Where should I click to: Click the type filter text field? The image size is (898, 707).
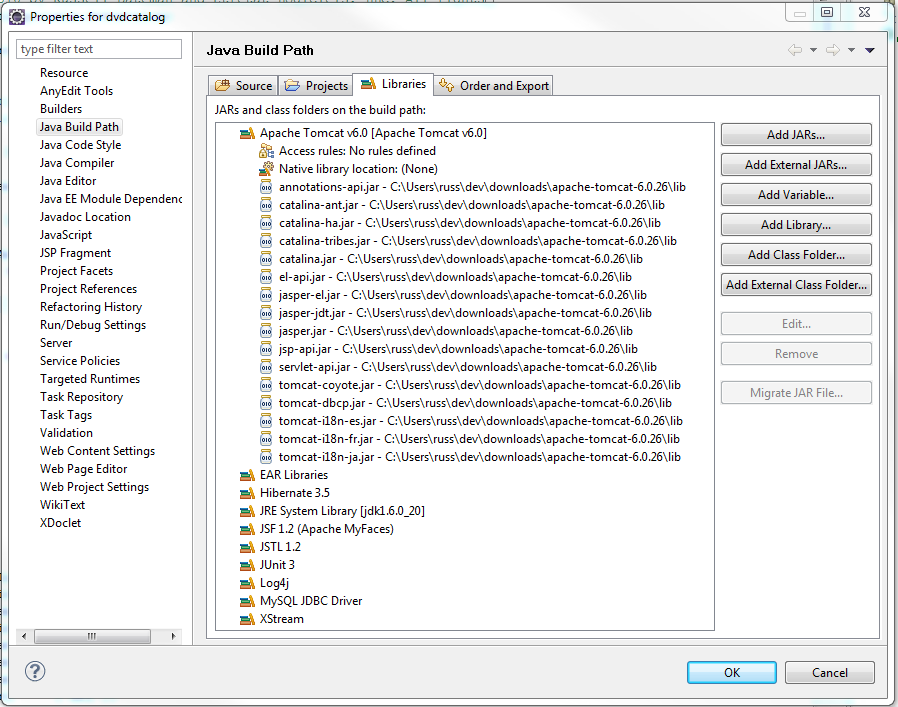99,49
